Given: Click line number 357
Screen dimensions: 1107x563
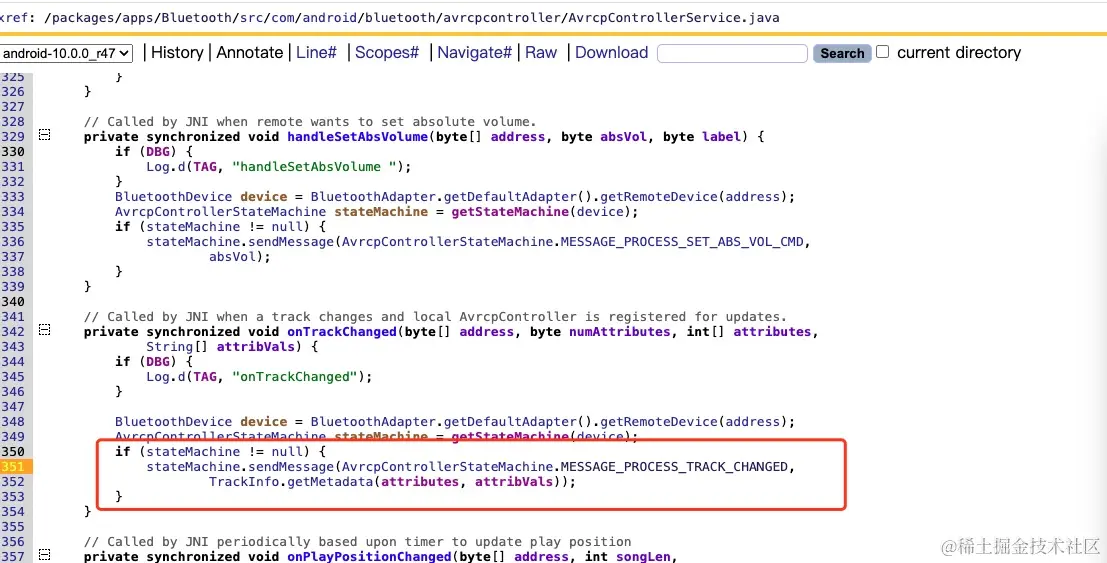Looking at the screenshot, I should click(x=12, y=557).
